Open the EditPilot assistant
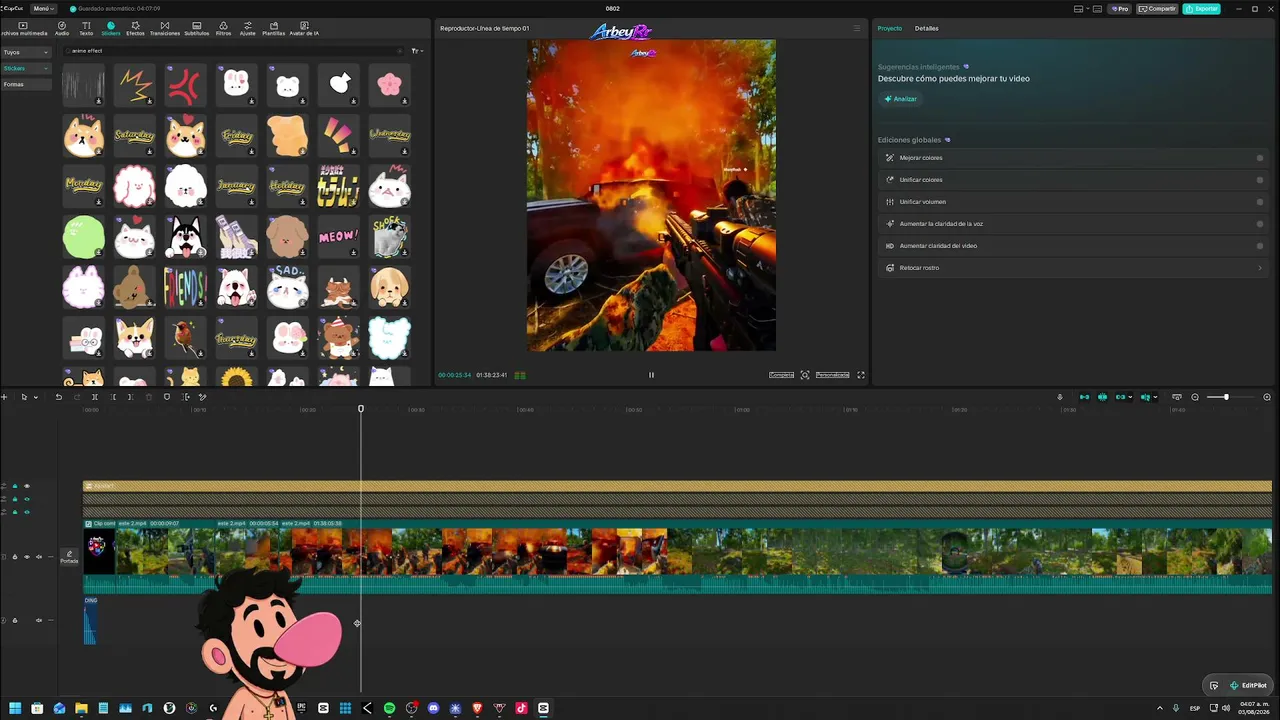The height and width of the screenshot is (720, 1280). tap(1248, 685)
